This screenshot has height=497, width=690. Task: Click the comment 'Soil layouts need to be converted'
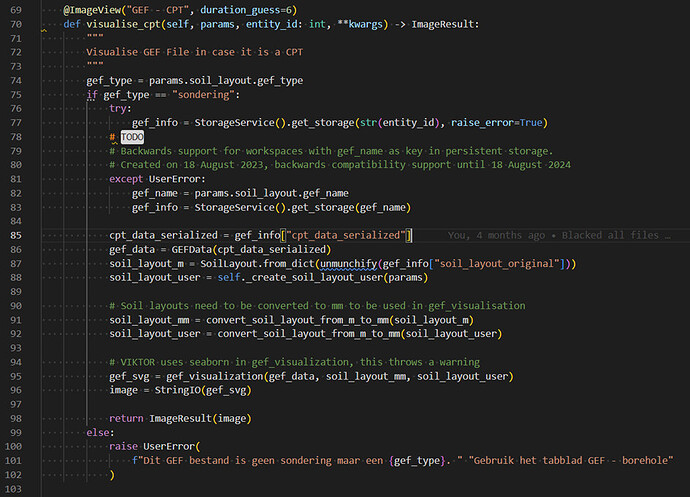[x=317, y=306]
